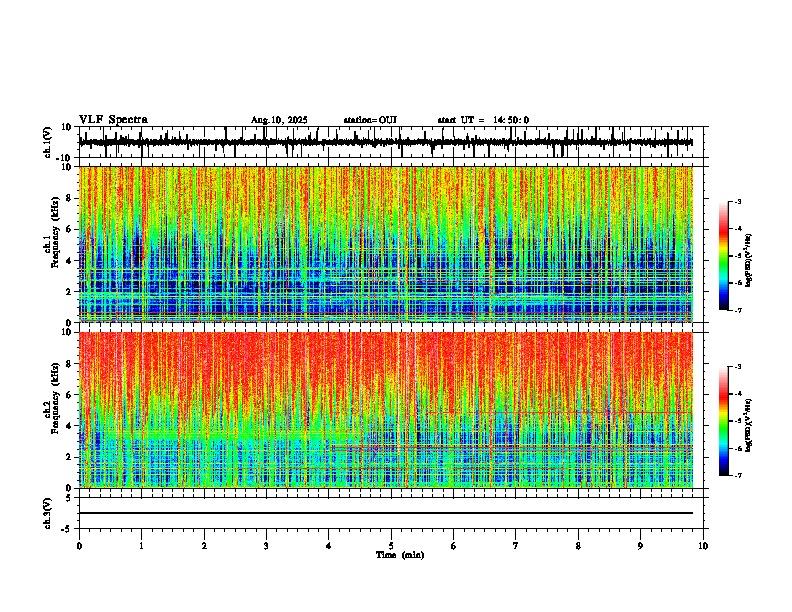792x612 pixels.
Task: Select the "start UT = 14:50:0" text
Action: tap(483, 120)
